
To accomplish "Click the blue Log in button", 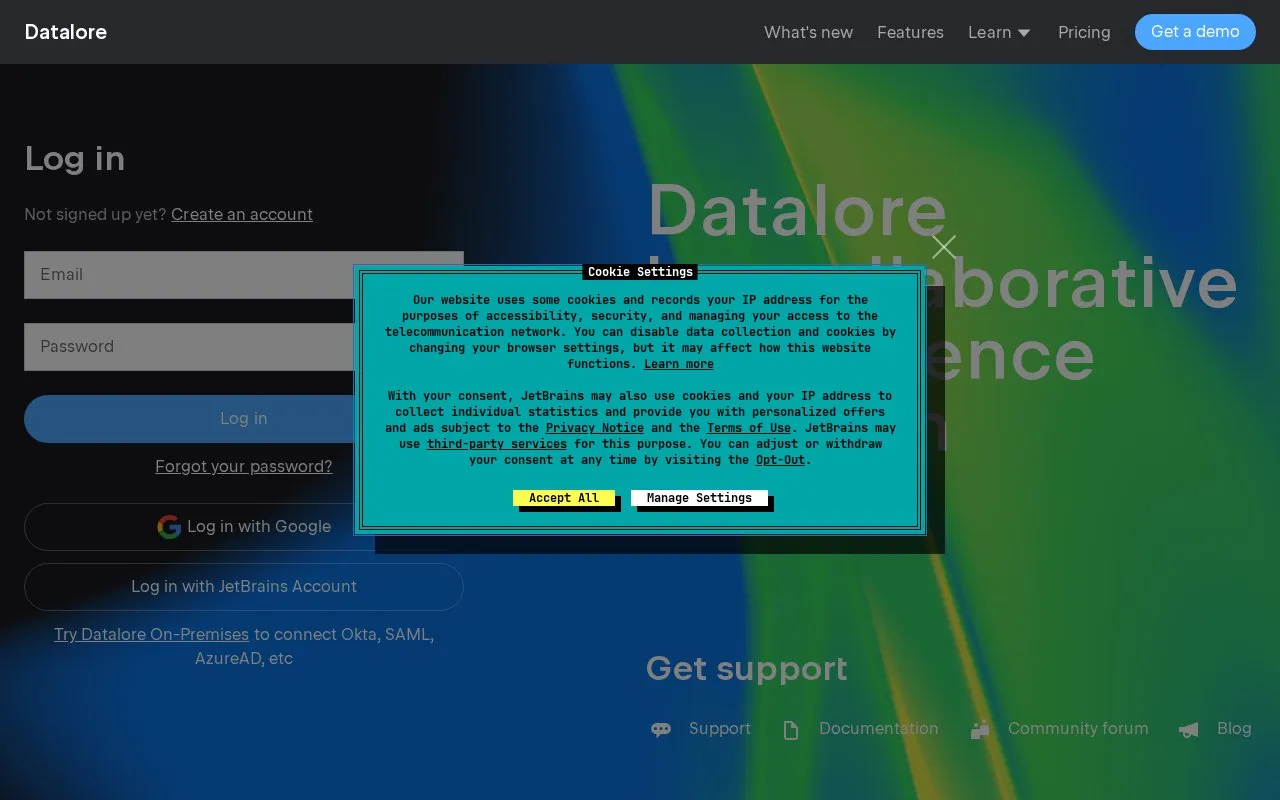I will (244, 419).
